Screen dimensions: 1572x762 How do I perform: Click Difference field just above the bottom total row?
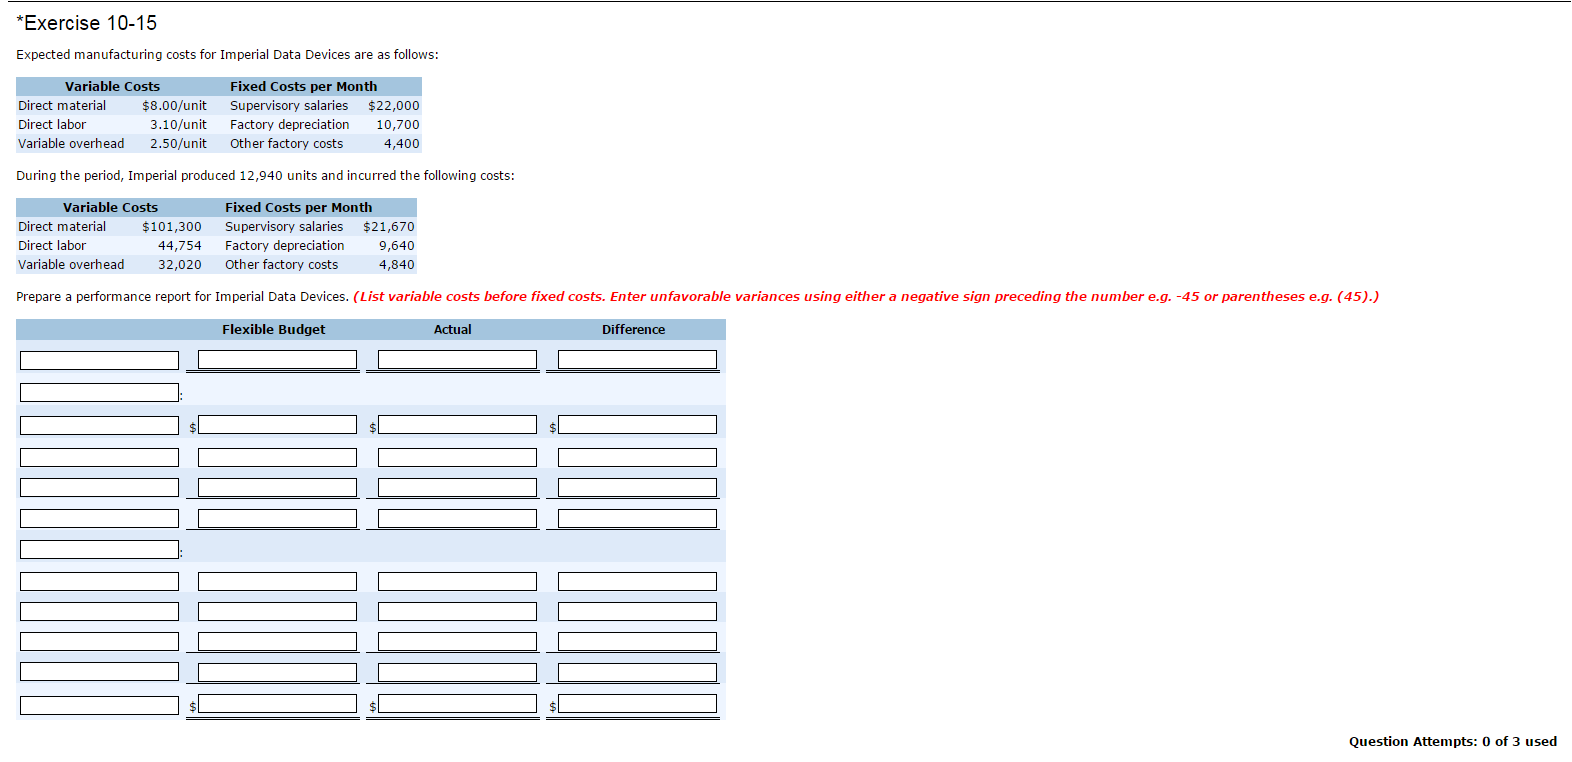pyautogui.click(x=637, y=673)
